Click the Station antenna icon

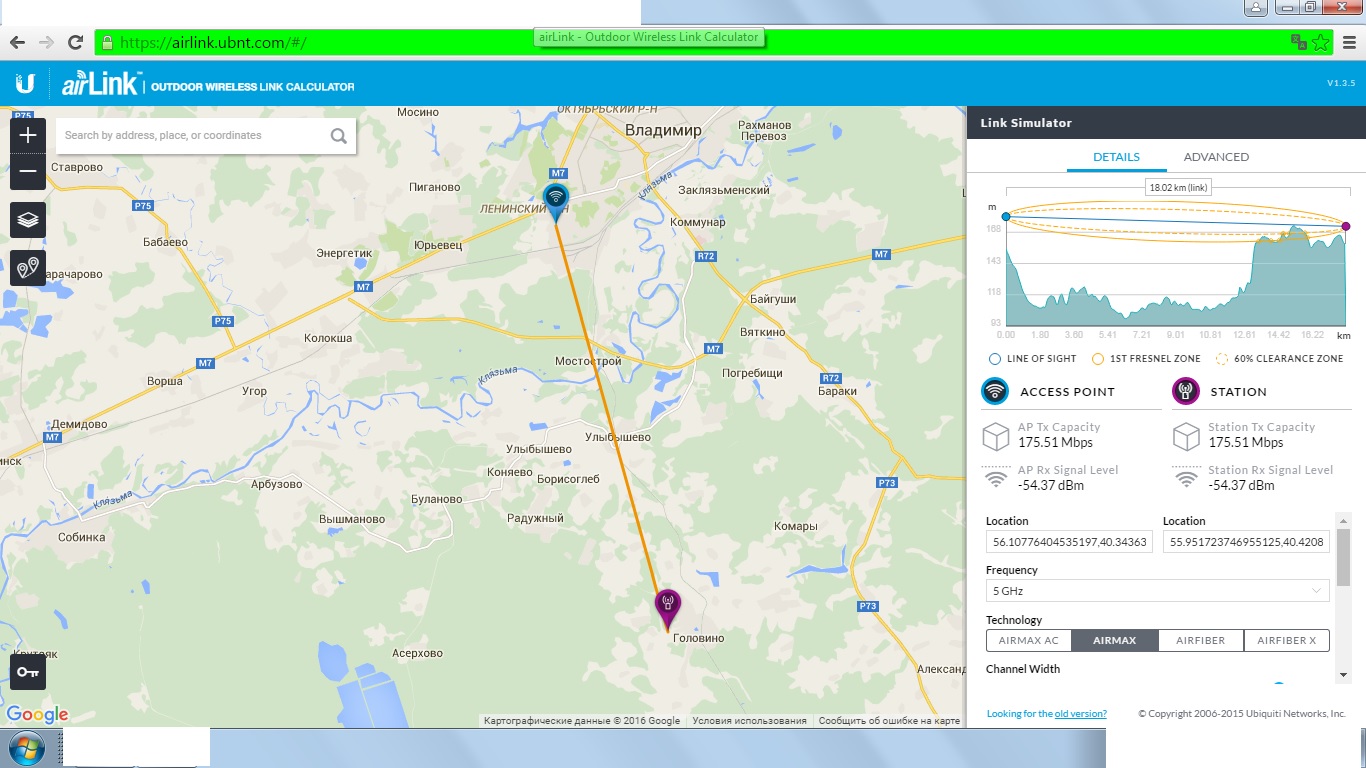tap(1185, 391)
